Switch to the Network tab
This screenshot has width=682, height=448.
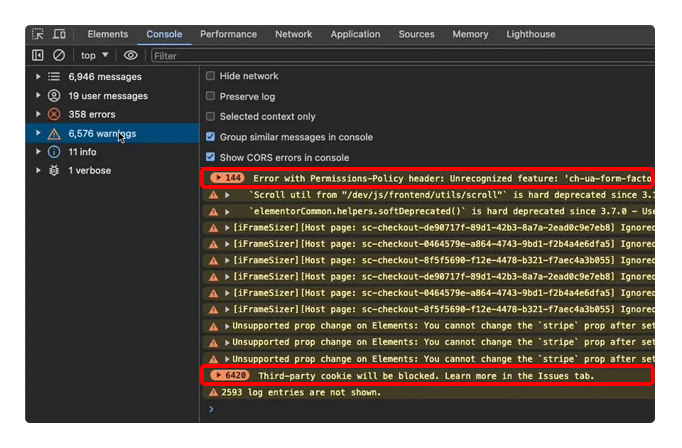tap(293, 35)
